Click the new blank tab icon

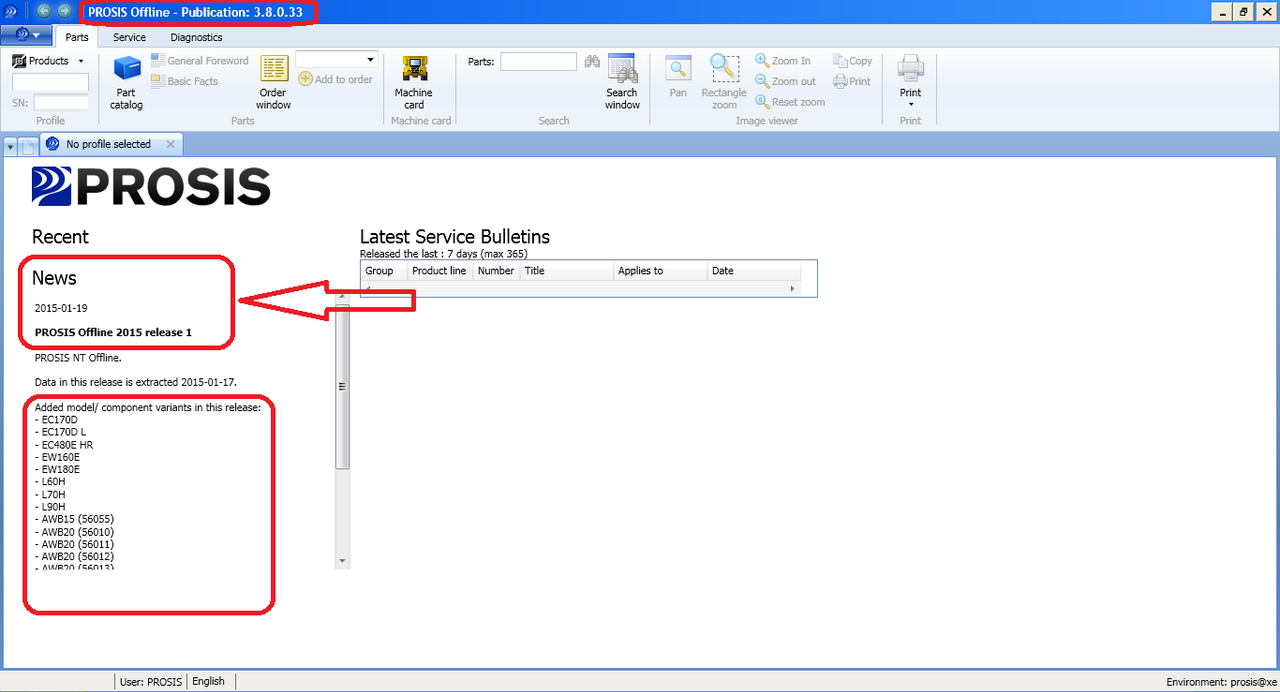tap(29, 146)
